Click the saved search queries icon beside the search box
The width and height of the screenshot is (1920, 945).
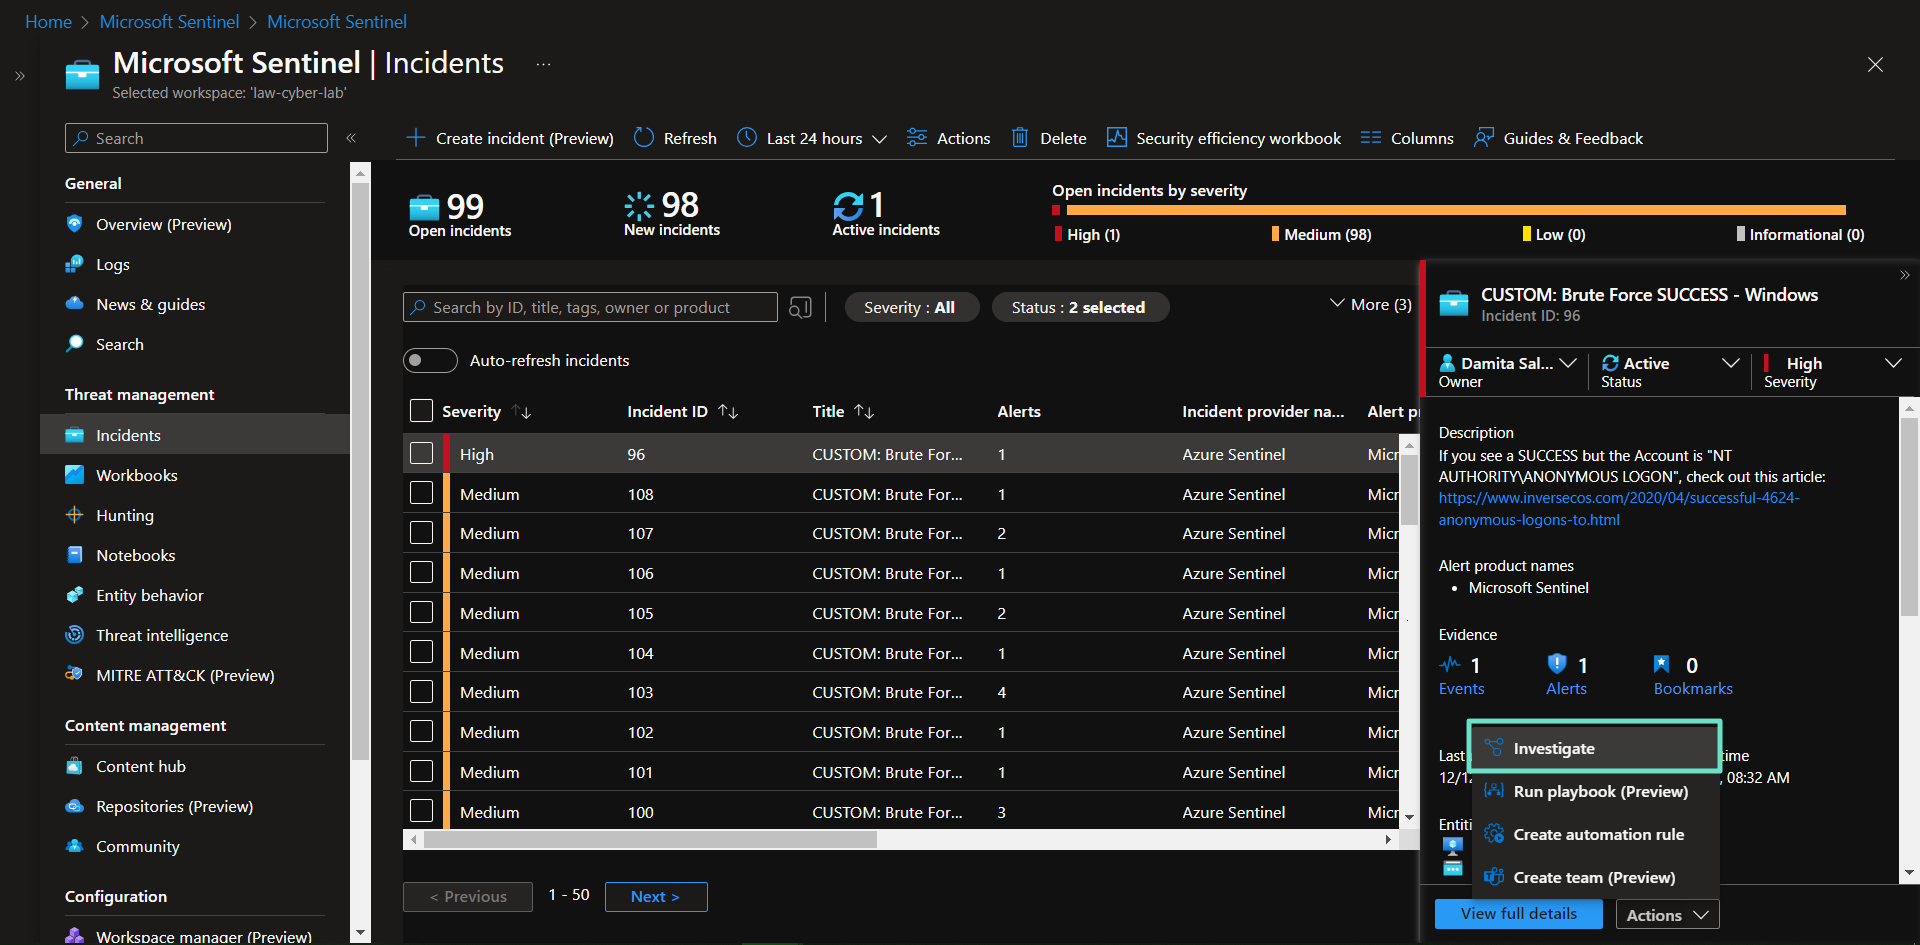[x=800, y=307]
